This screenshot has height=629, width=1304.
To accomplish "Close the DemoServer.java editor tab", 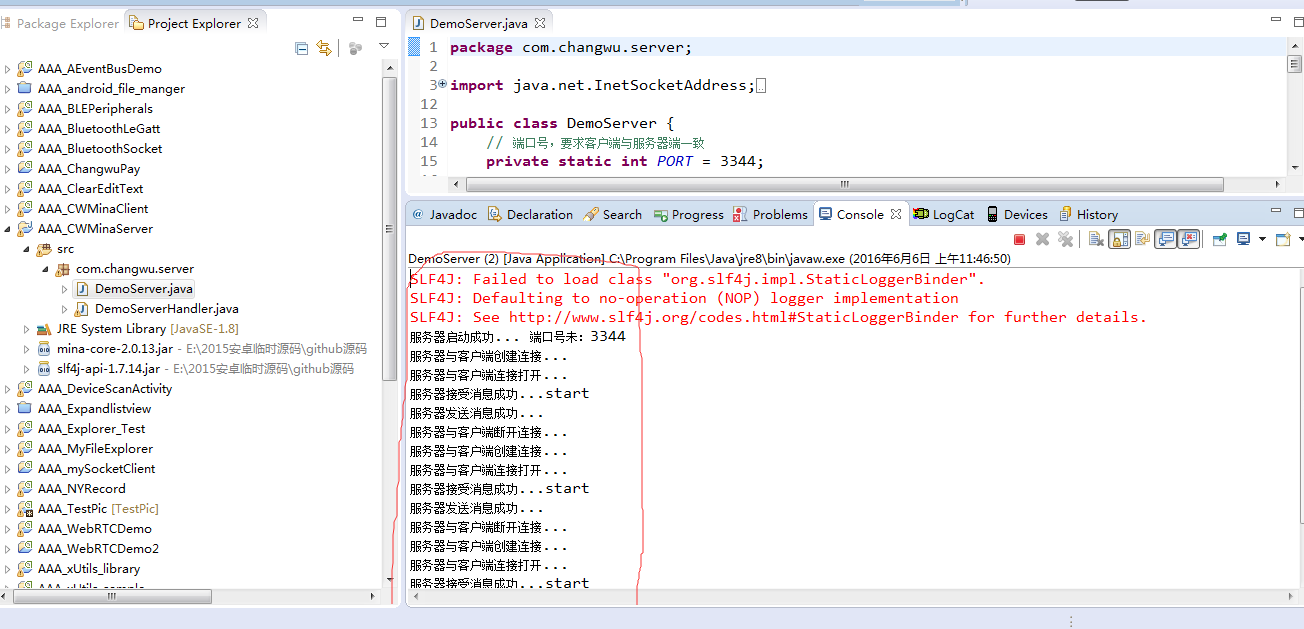I will point(540,23).
